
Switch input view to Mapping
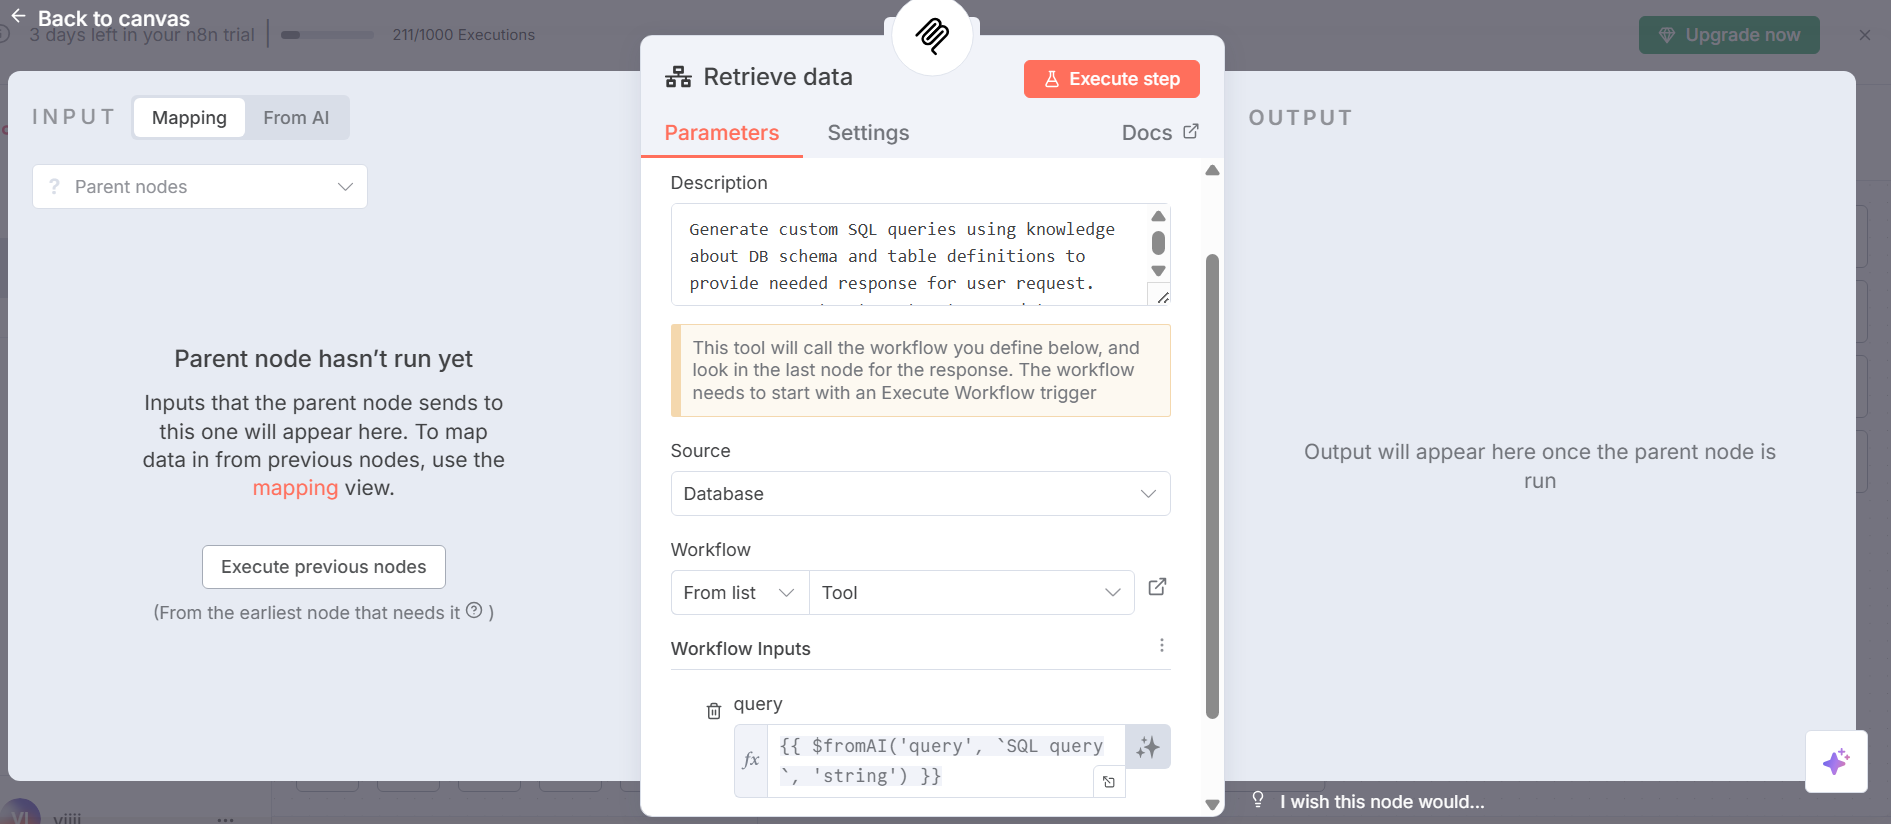(189, 118)
